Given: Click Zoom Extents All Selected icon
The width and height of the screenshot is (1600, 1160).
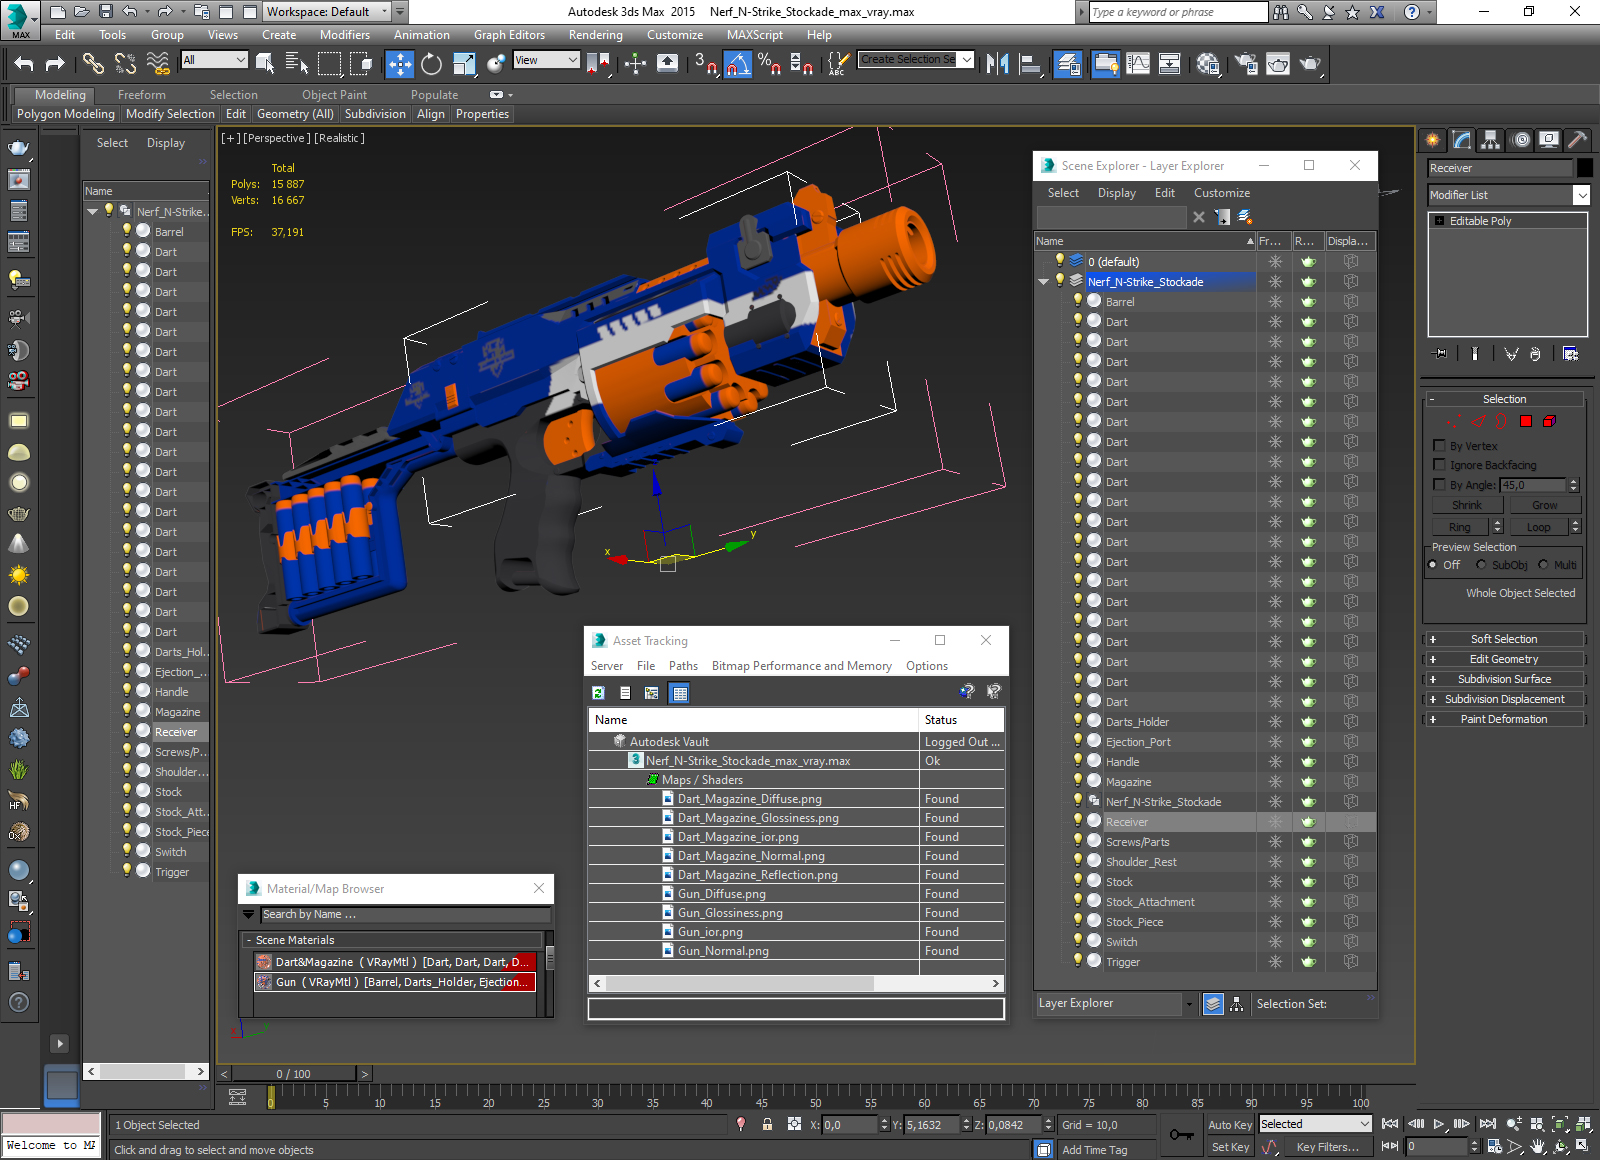Looking at the screenshot, I should click(x=1583, y=1124).
